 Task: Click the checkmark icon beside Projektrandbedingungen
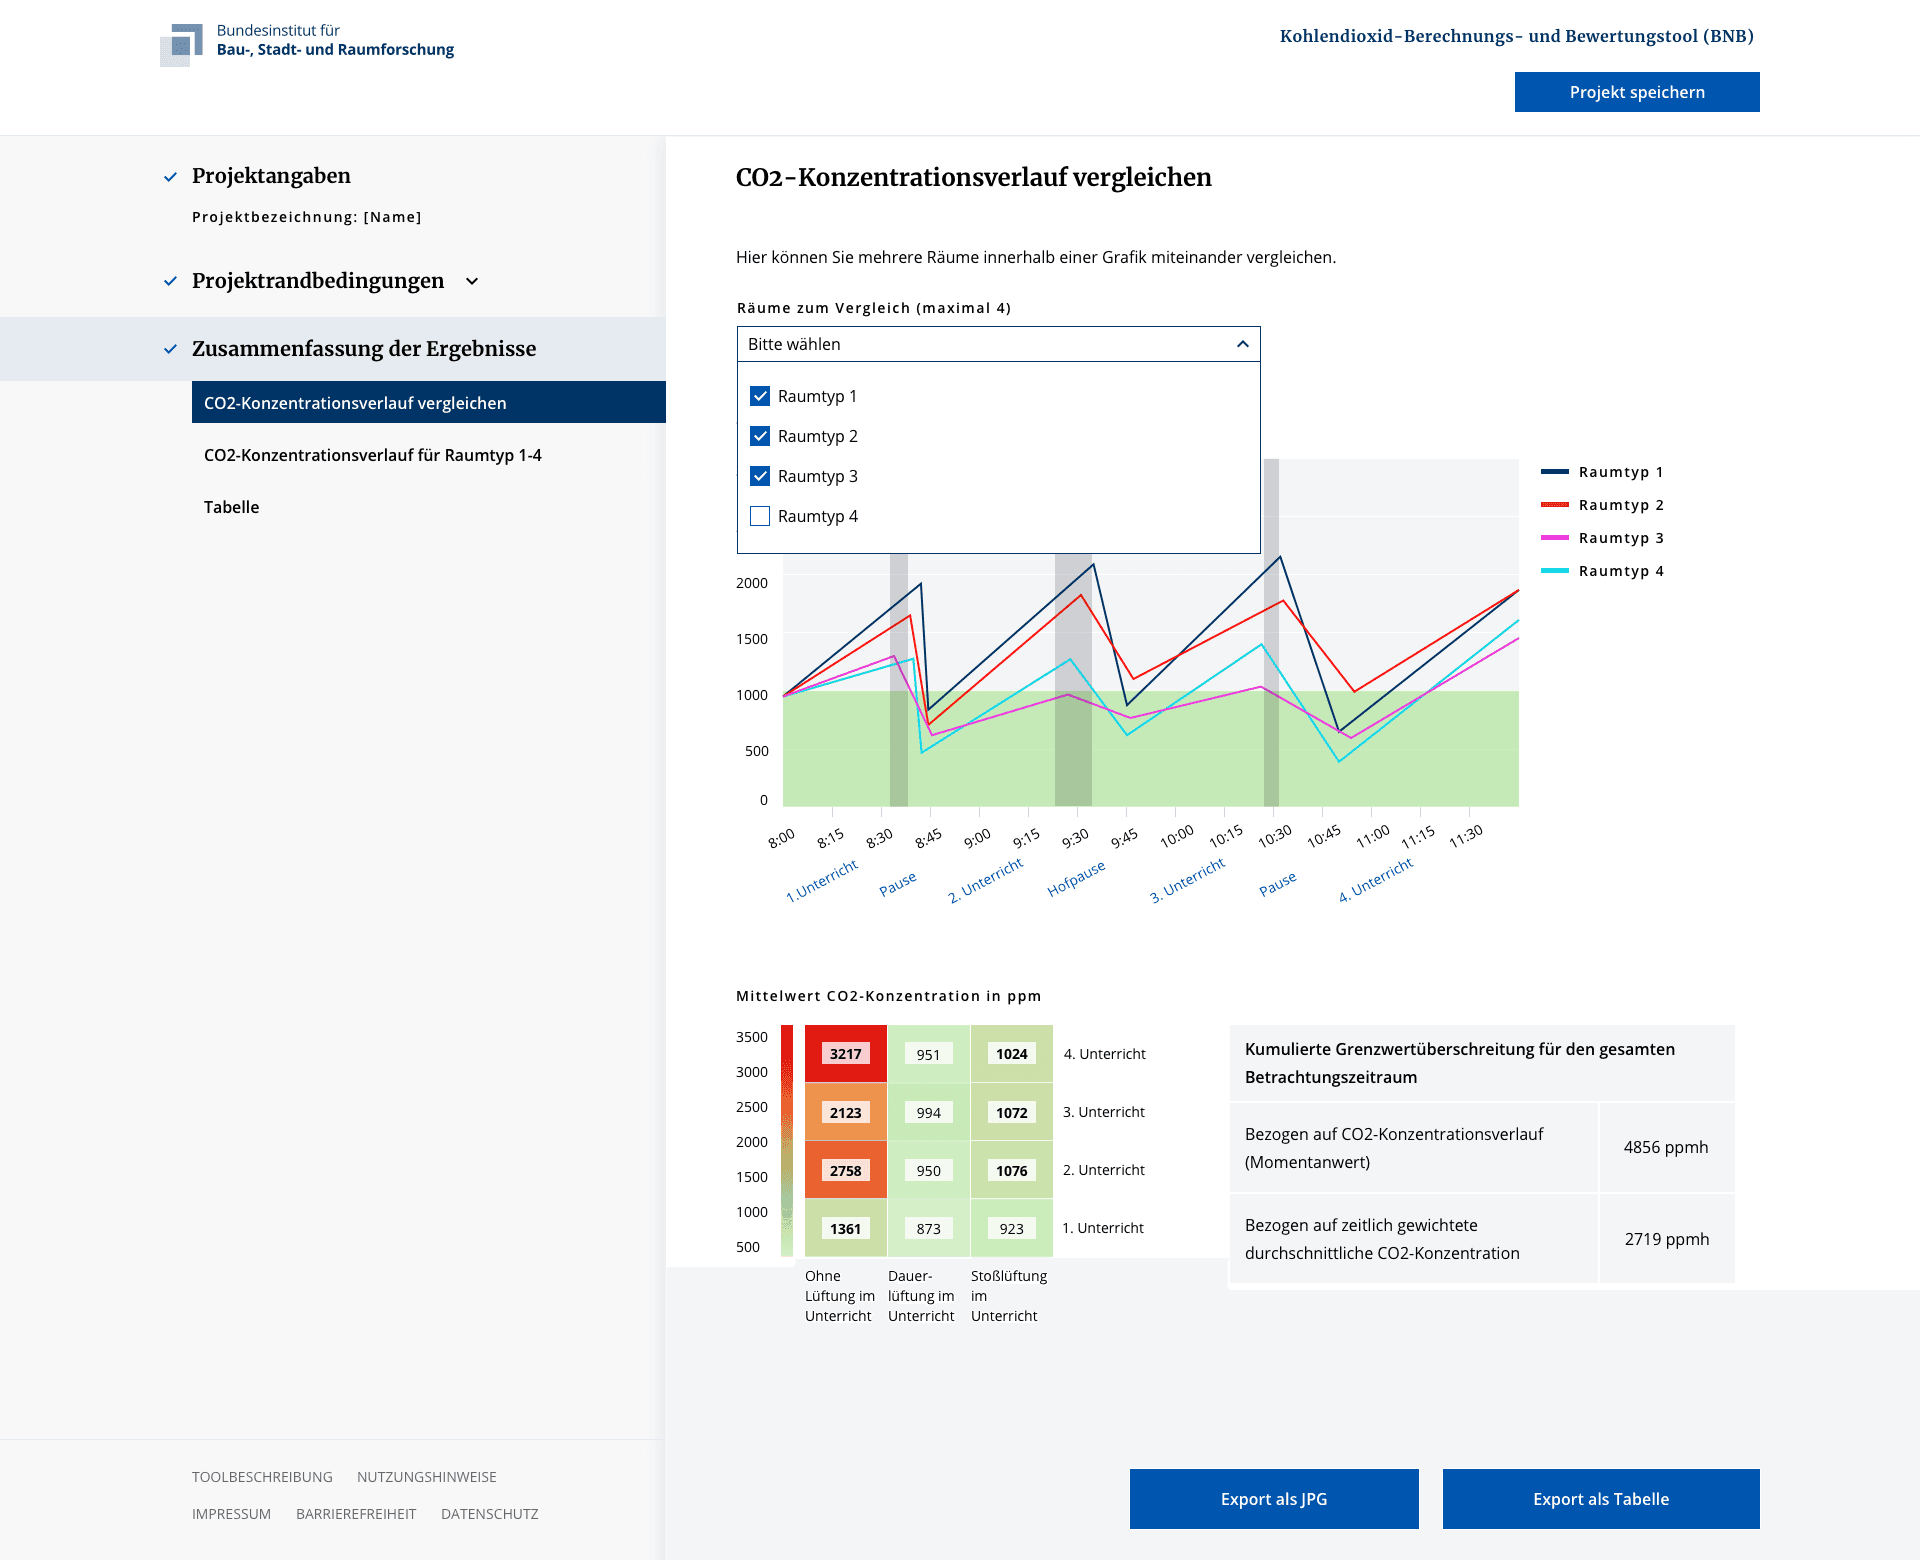(171, 282)
